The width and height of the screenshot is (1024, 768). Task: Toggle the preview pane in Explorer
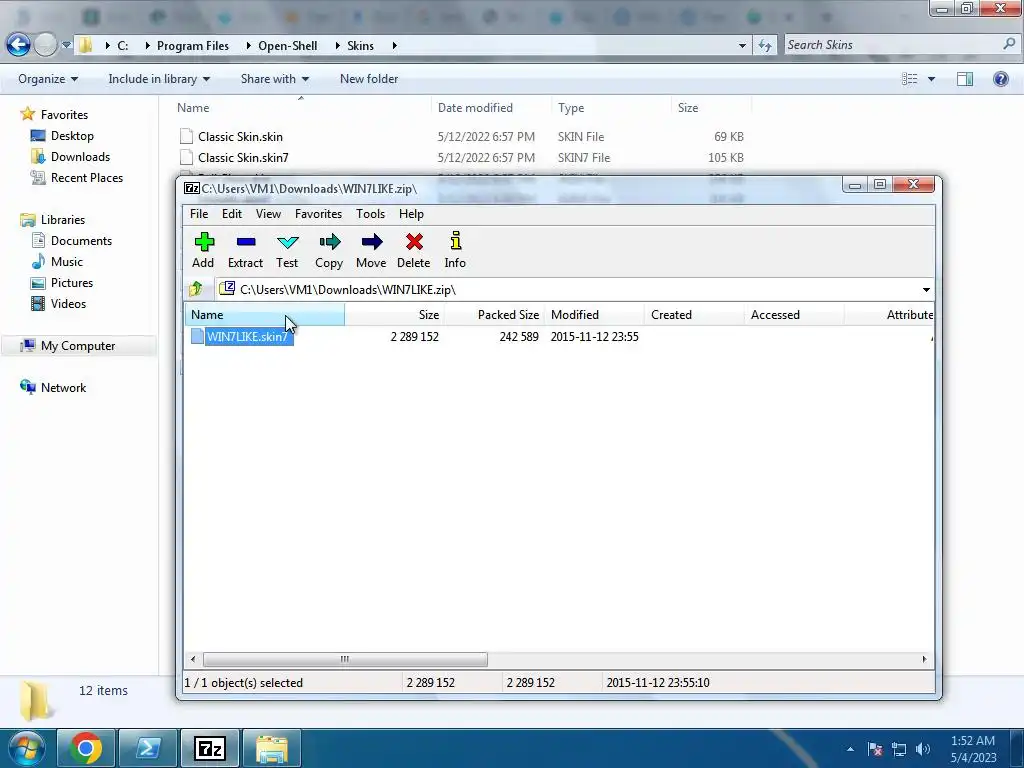click(x=965, y=79)
